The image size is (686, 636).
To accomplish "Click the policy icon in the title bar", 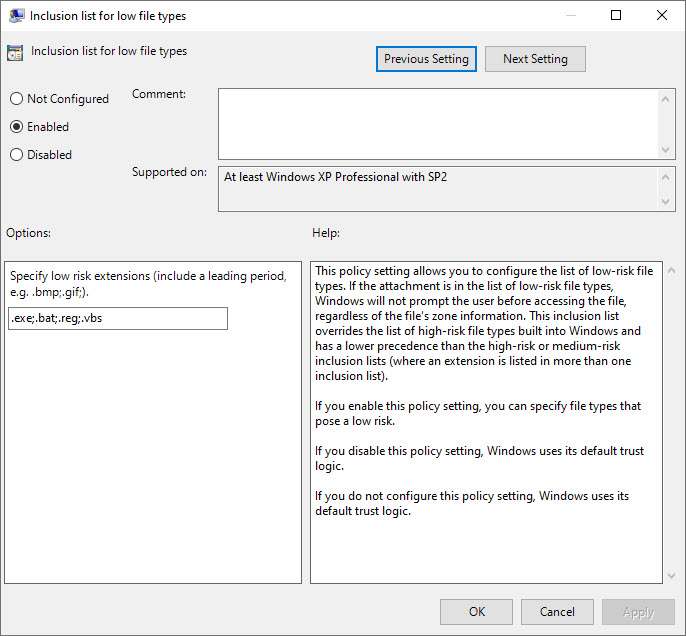I will (15, 16).
